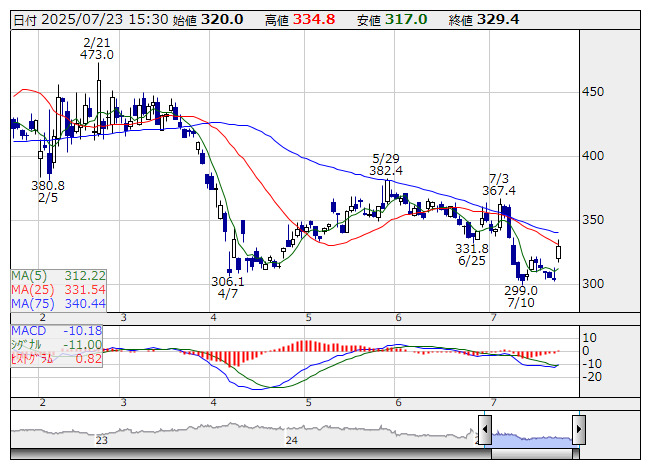Screen dimensions: 653x470
Task: Click the month 5 label under price chart
Action: (x=308, y=318)
